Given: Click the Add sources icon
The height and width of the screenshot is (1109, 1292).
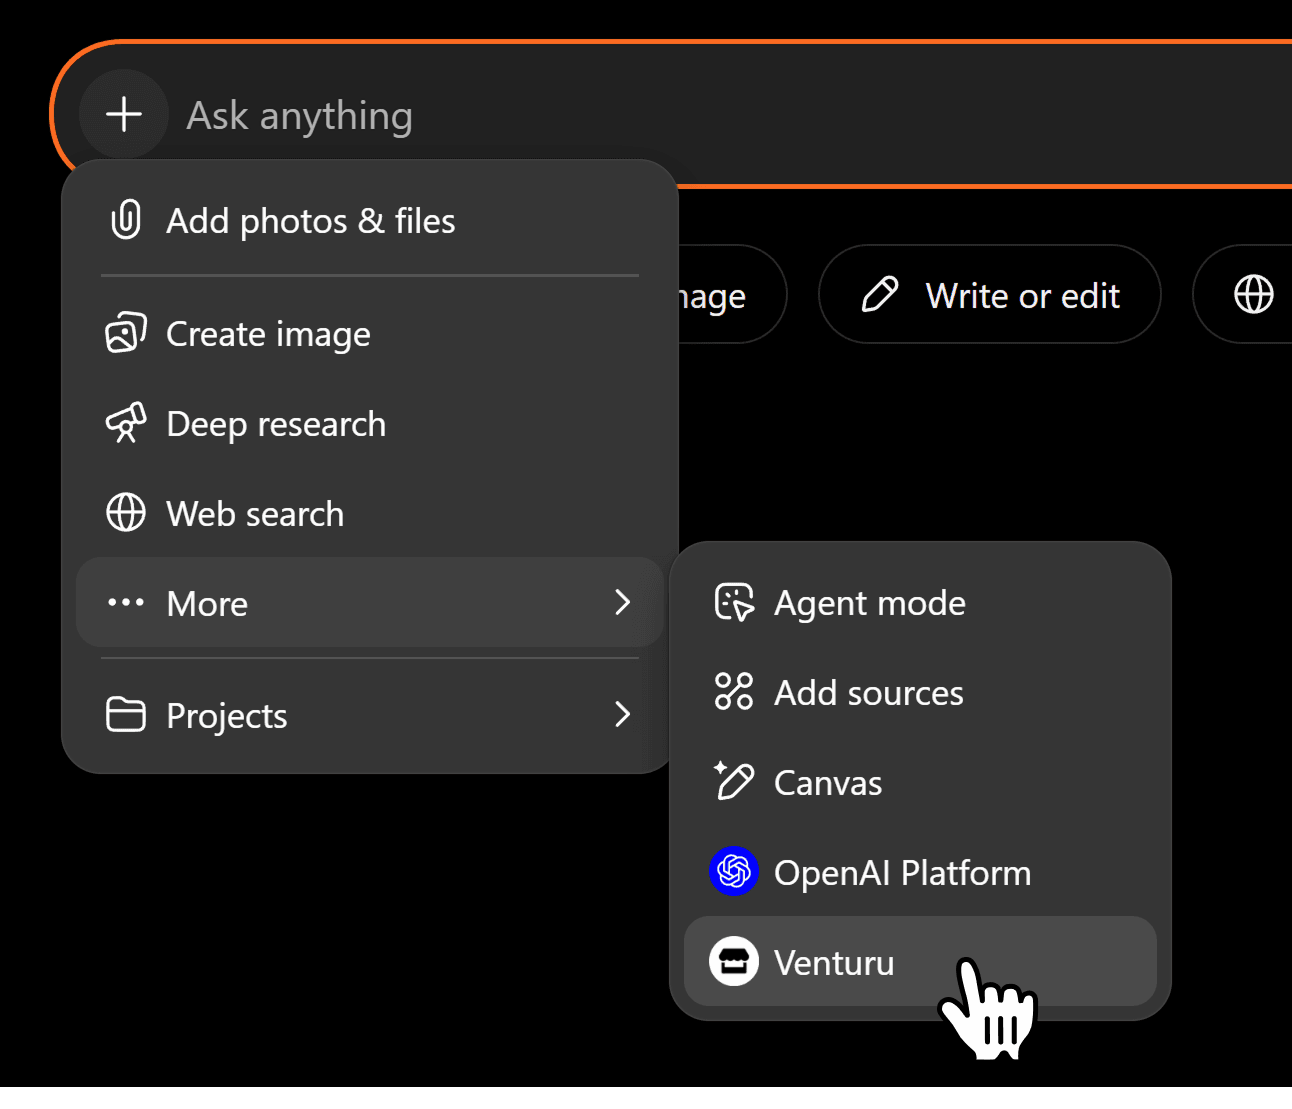Looking at the screenshot, I should (x=734, y=692).
